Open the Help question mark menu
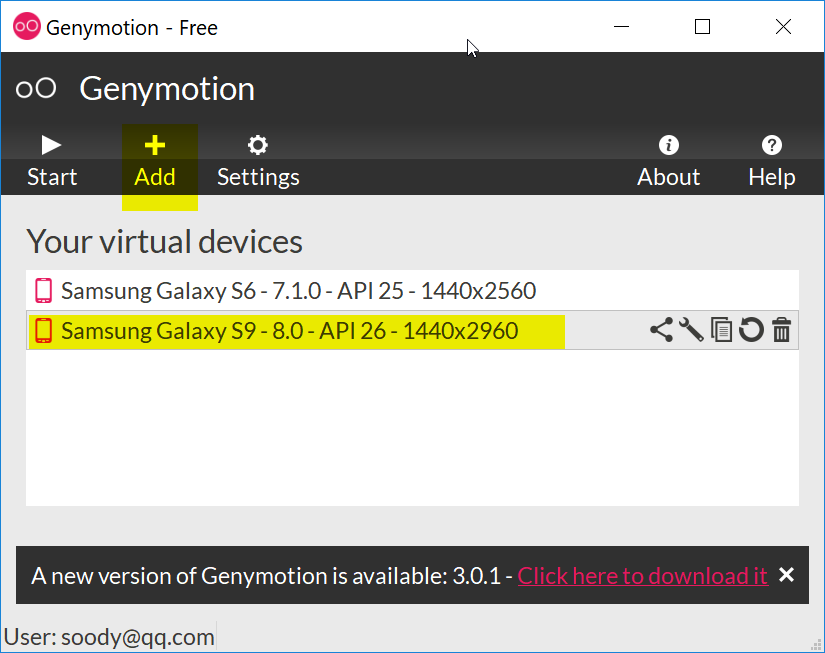 tap(771, 162)
